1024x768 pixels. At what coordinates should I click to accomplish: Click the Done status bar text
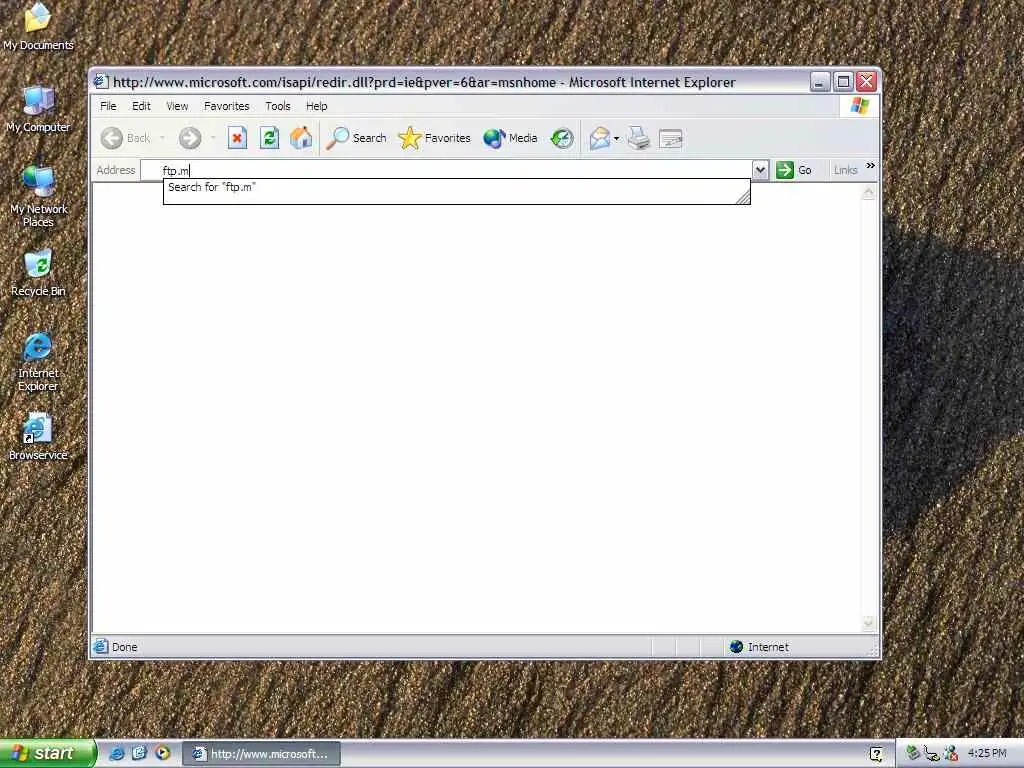click(x=124, y=647)
